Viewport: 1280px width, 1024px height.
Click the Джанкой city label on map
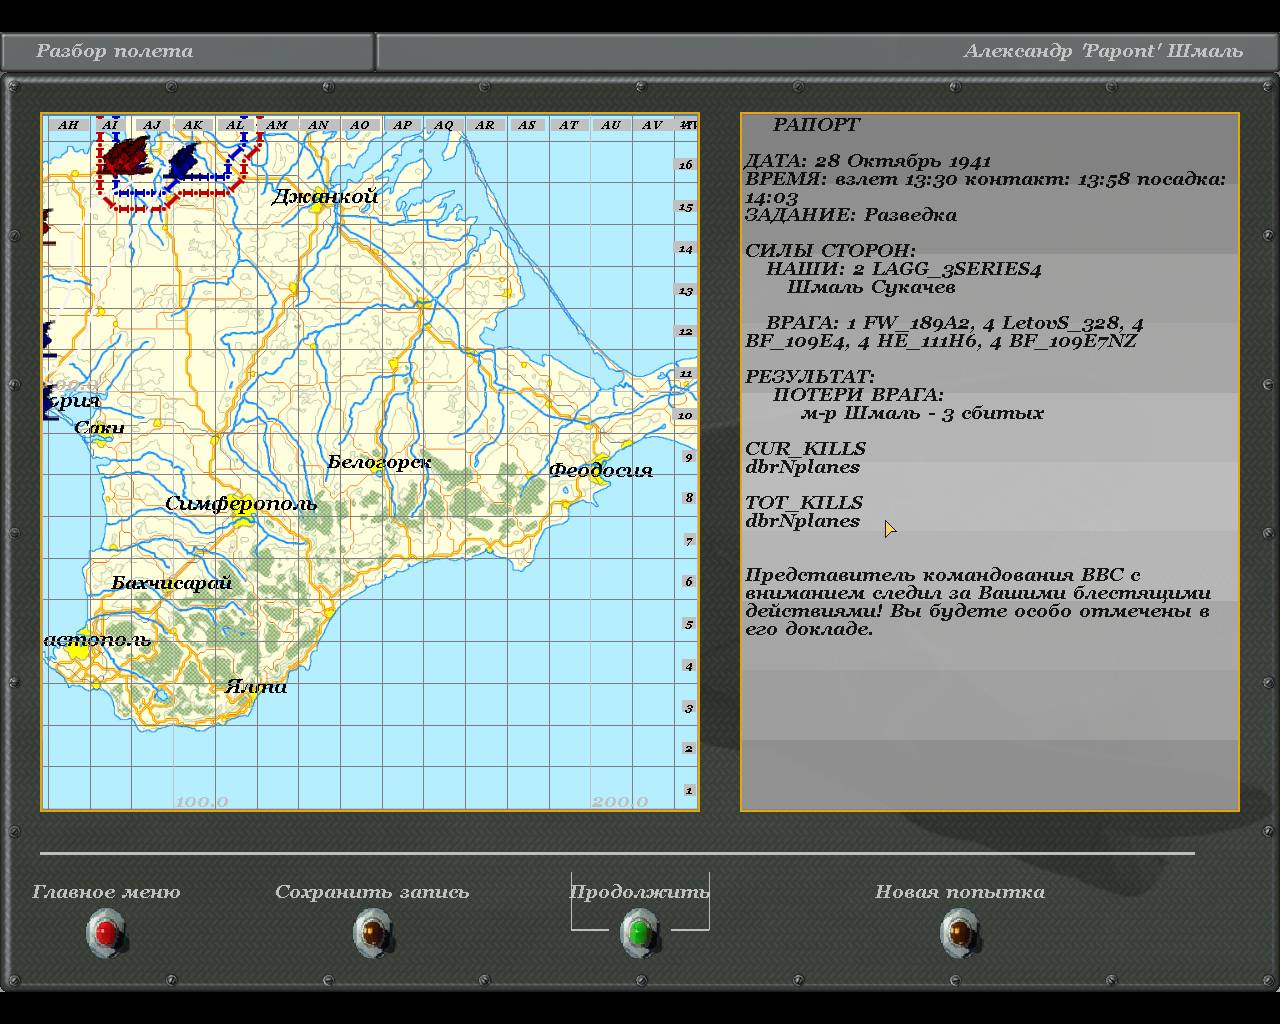[x=325, y=196]
